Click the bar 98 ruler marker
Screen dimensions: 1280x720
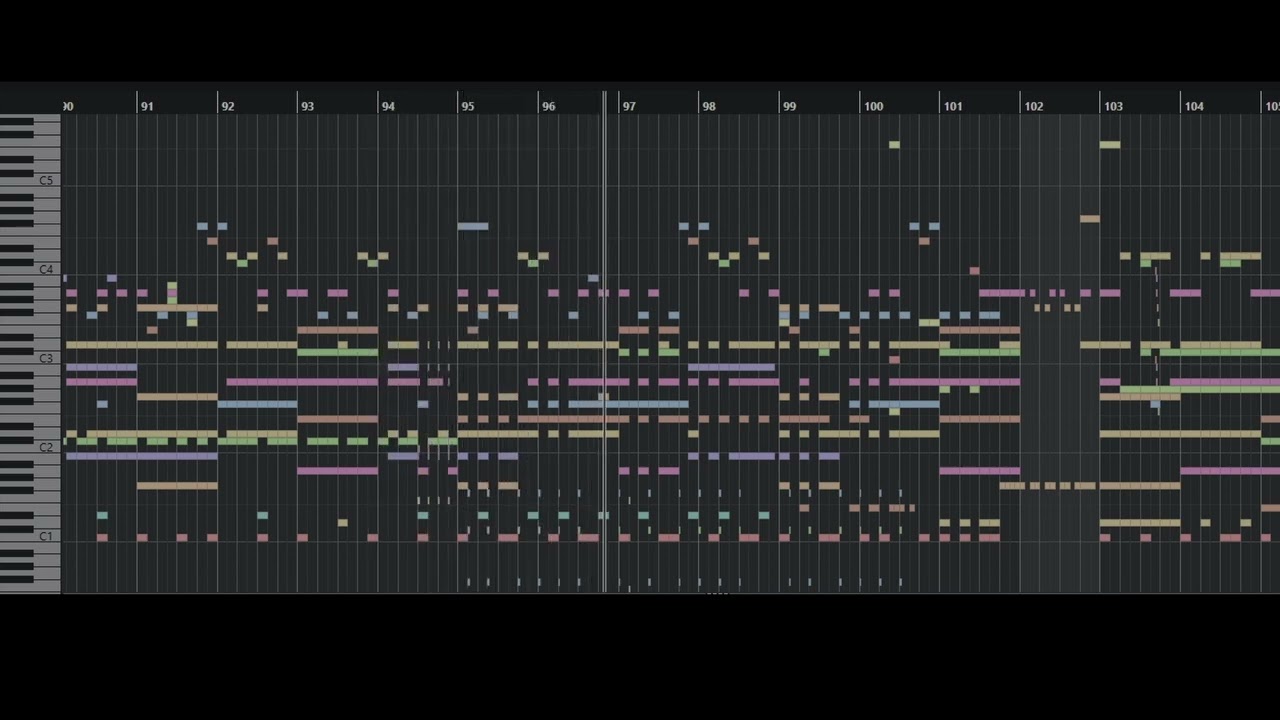pos(708,106)
